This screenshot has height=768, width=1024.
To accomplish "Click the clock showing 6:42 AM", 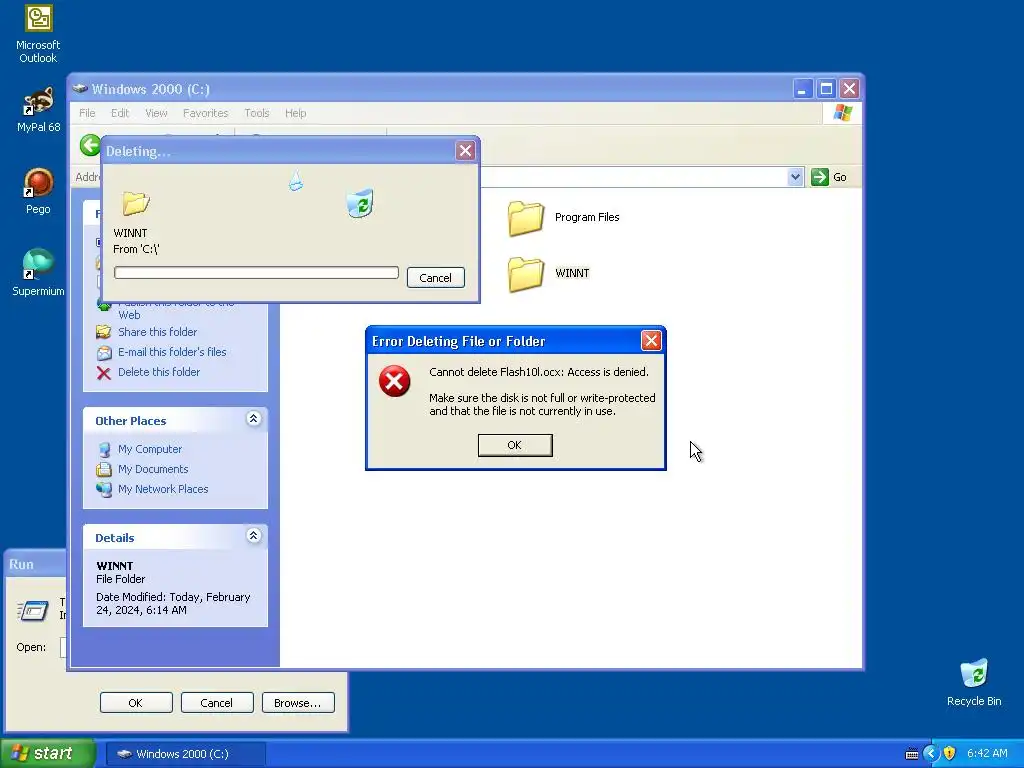I will click(987, 754).
